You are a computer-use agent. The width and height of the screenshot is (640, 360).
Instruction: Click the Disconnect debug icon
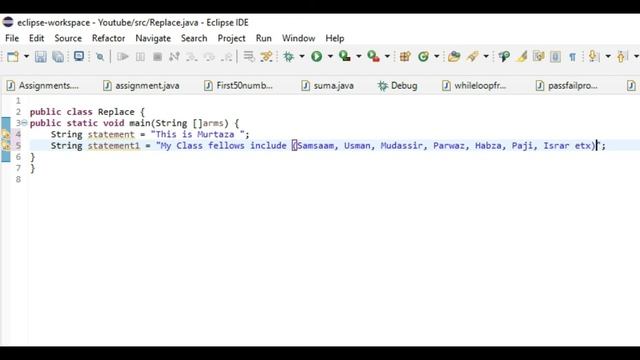tap(174, 56)
